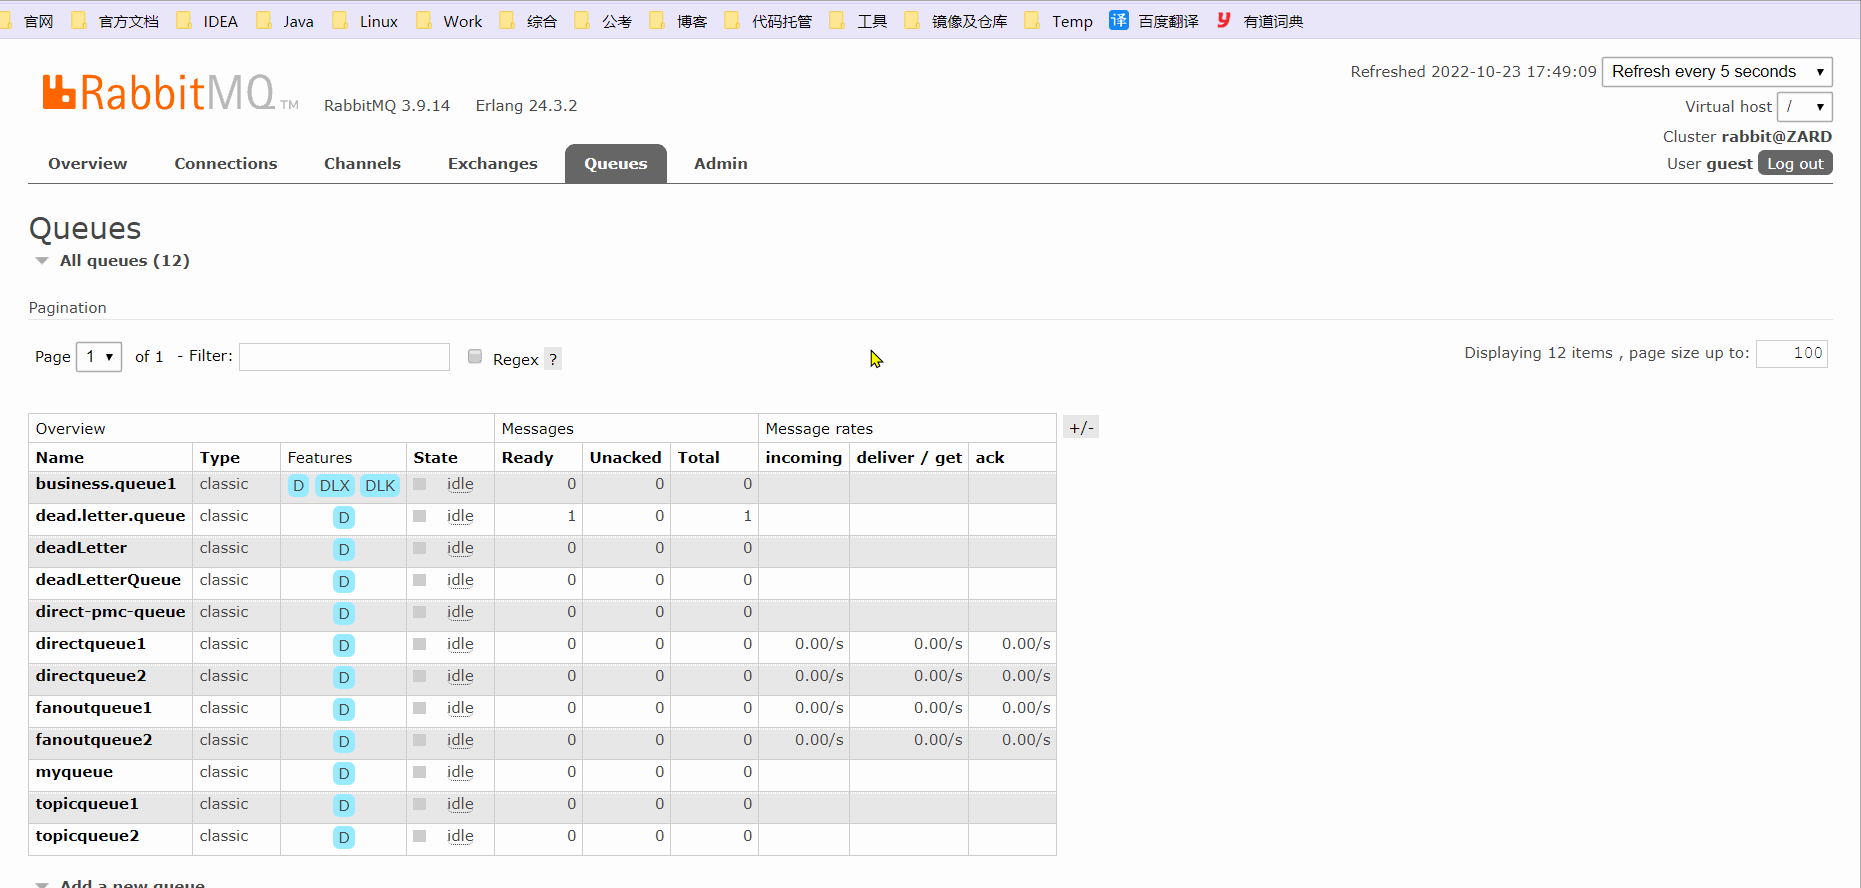Open the Java bookmark folder
Viewport: 1861px width, 888px height.
click(x=285, y=21)
